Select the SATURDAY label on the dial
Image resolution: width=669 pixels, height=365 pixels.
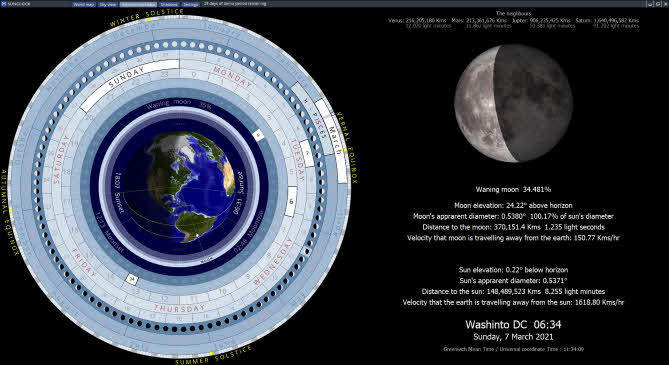tap(61, 159)
